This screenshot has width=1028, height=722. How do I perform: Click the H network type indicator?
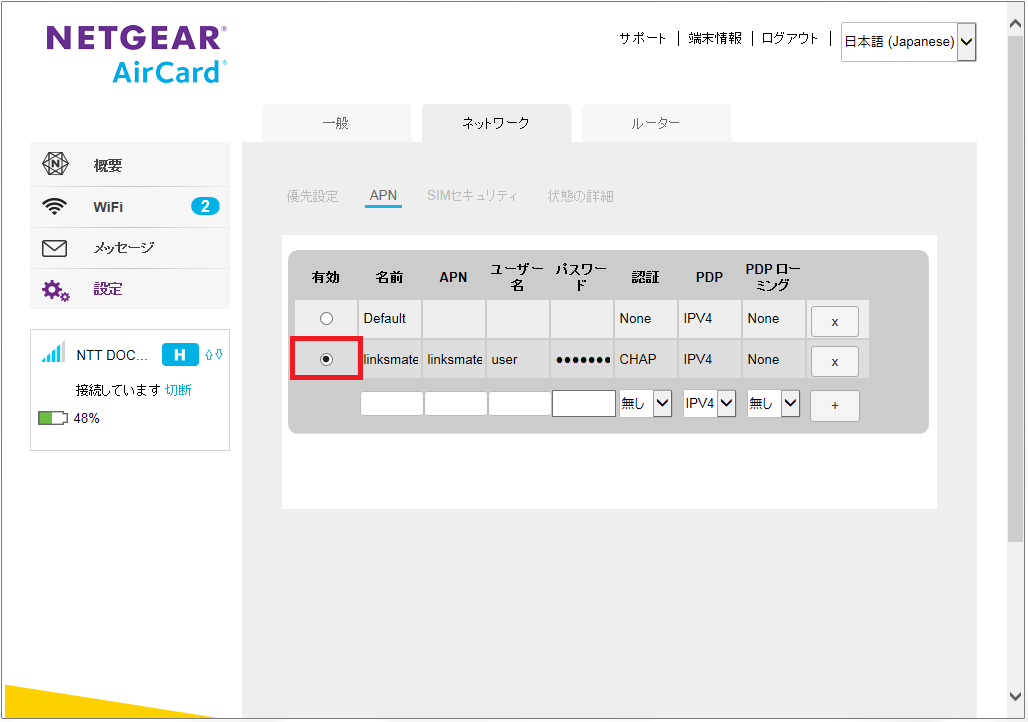(x=180, y=355)
